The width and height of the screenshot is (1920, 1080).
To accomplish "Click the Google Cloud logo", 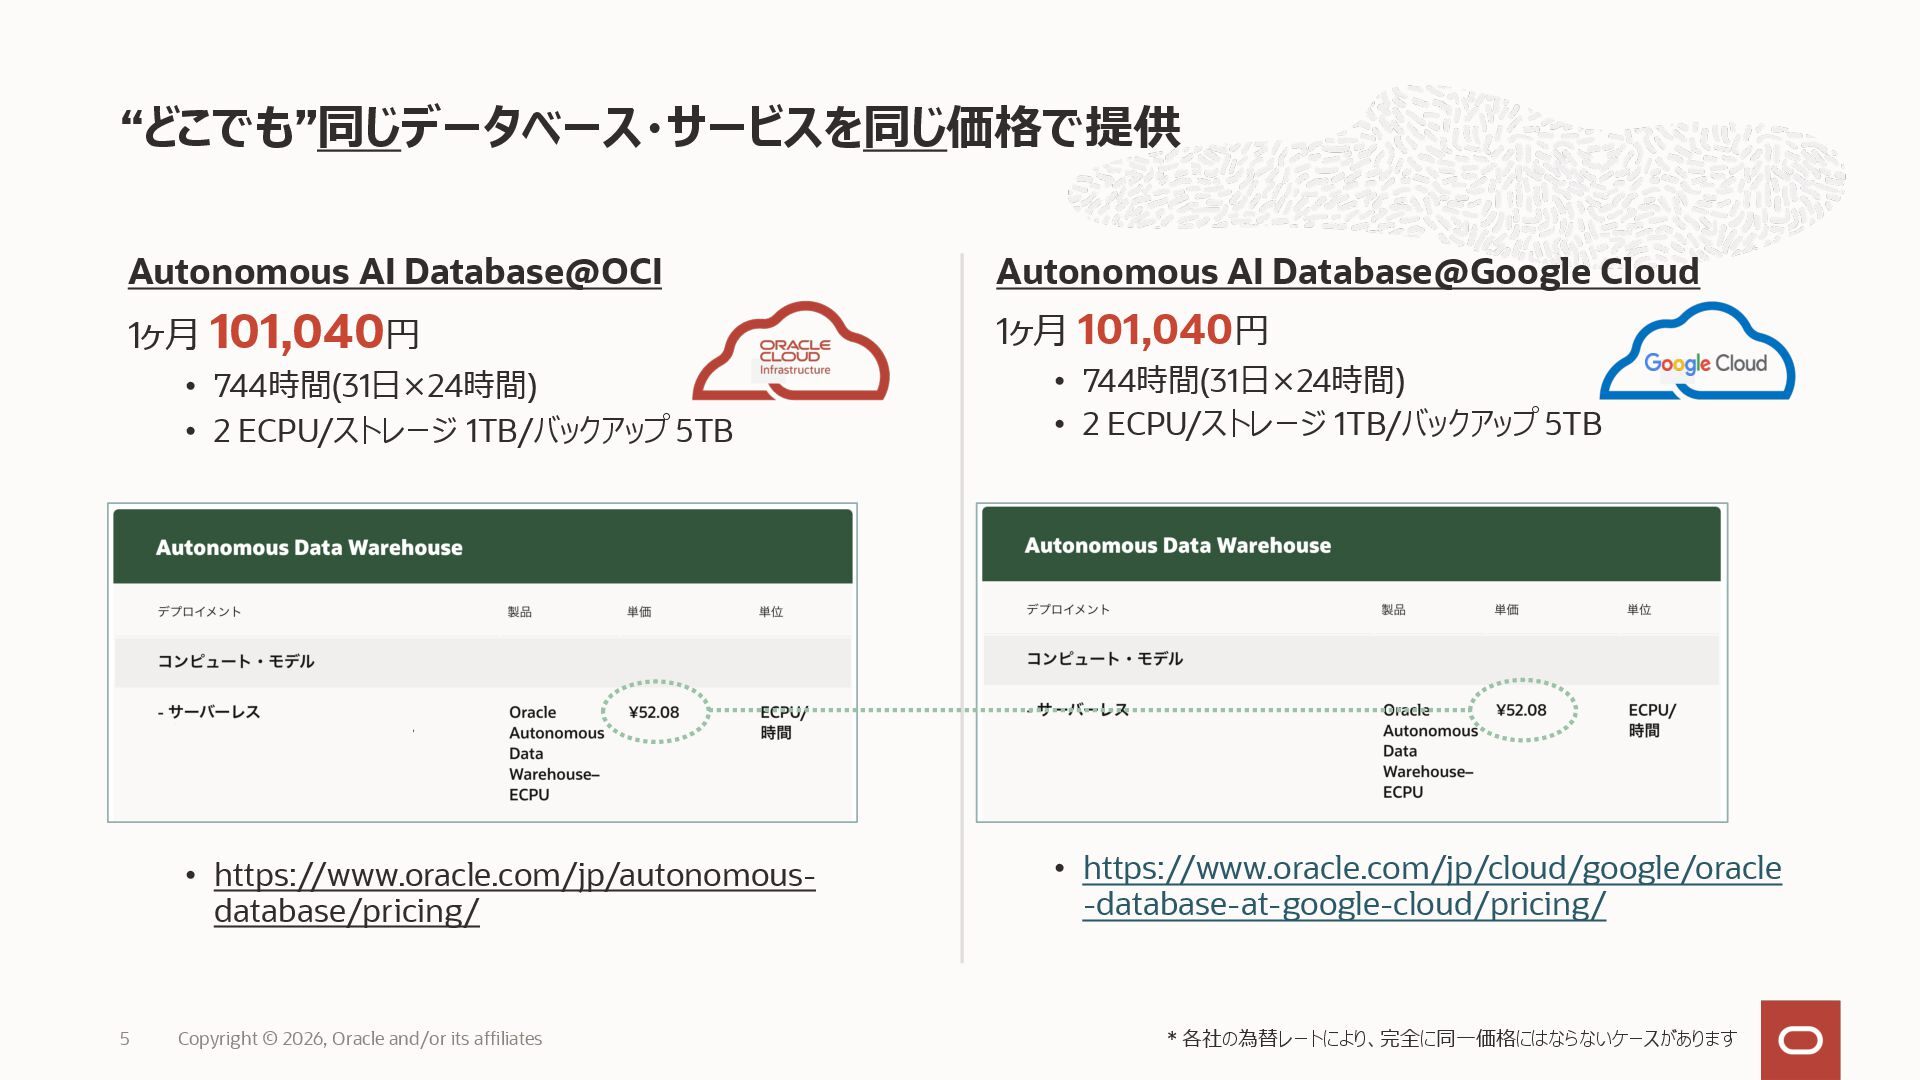I will point(1698,353).
